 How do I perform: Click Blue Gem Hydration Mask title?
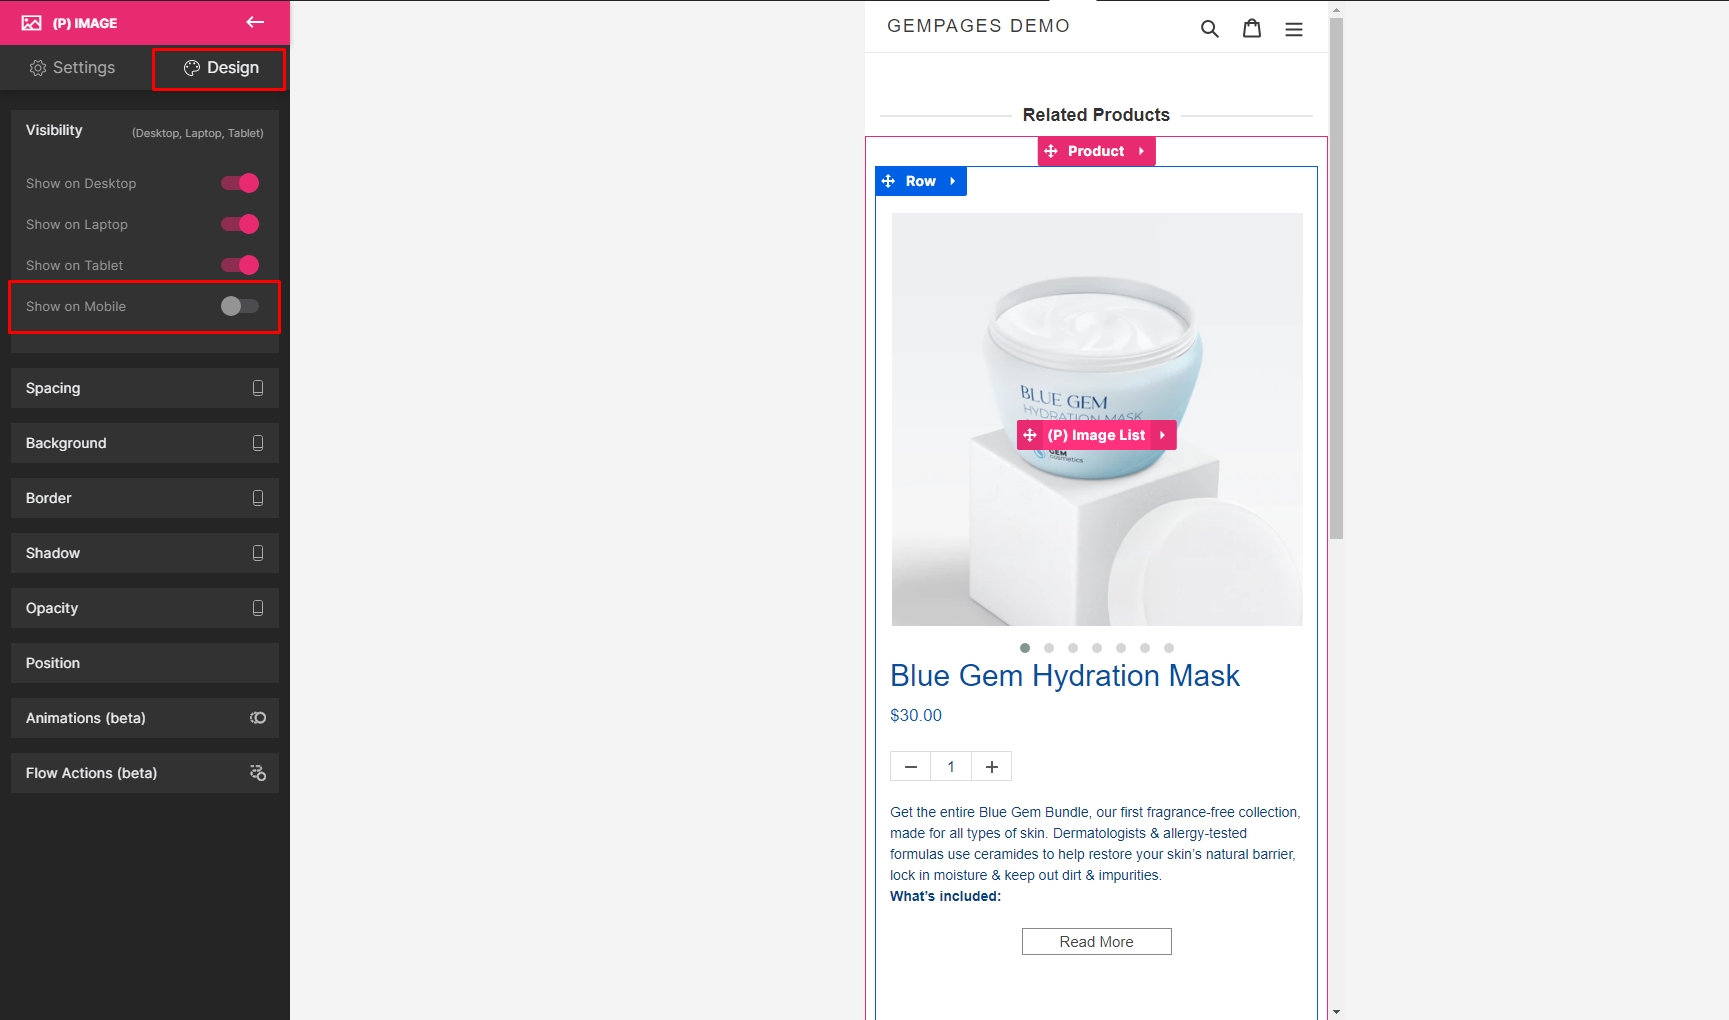click(1065, 676)
